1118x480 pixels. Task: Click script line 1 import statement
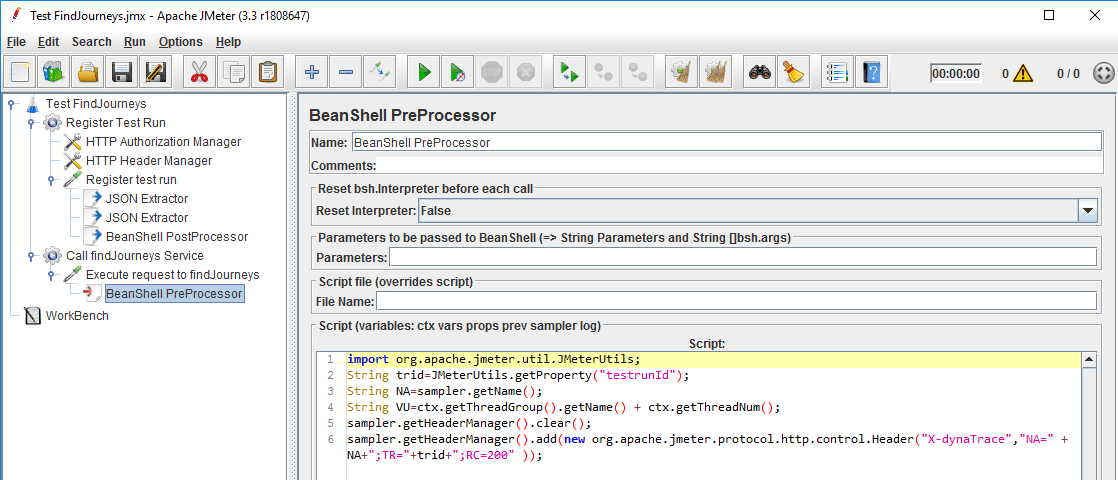[494, 359]
